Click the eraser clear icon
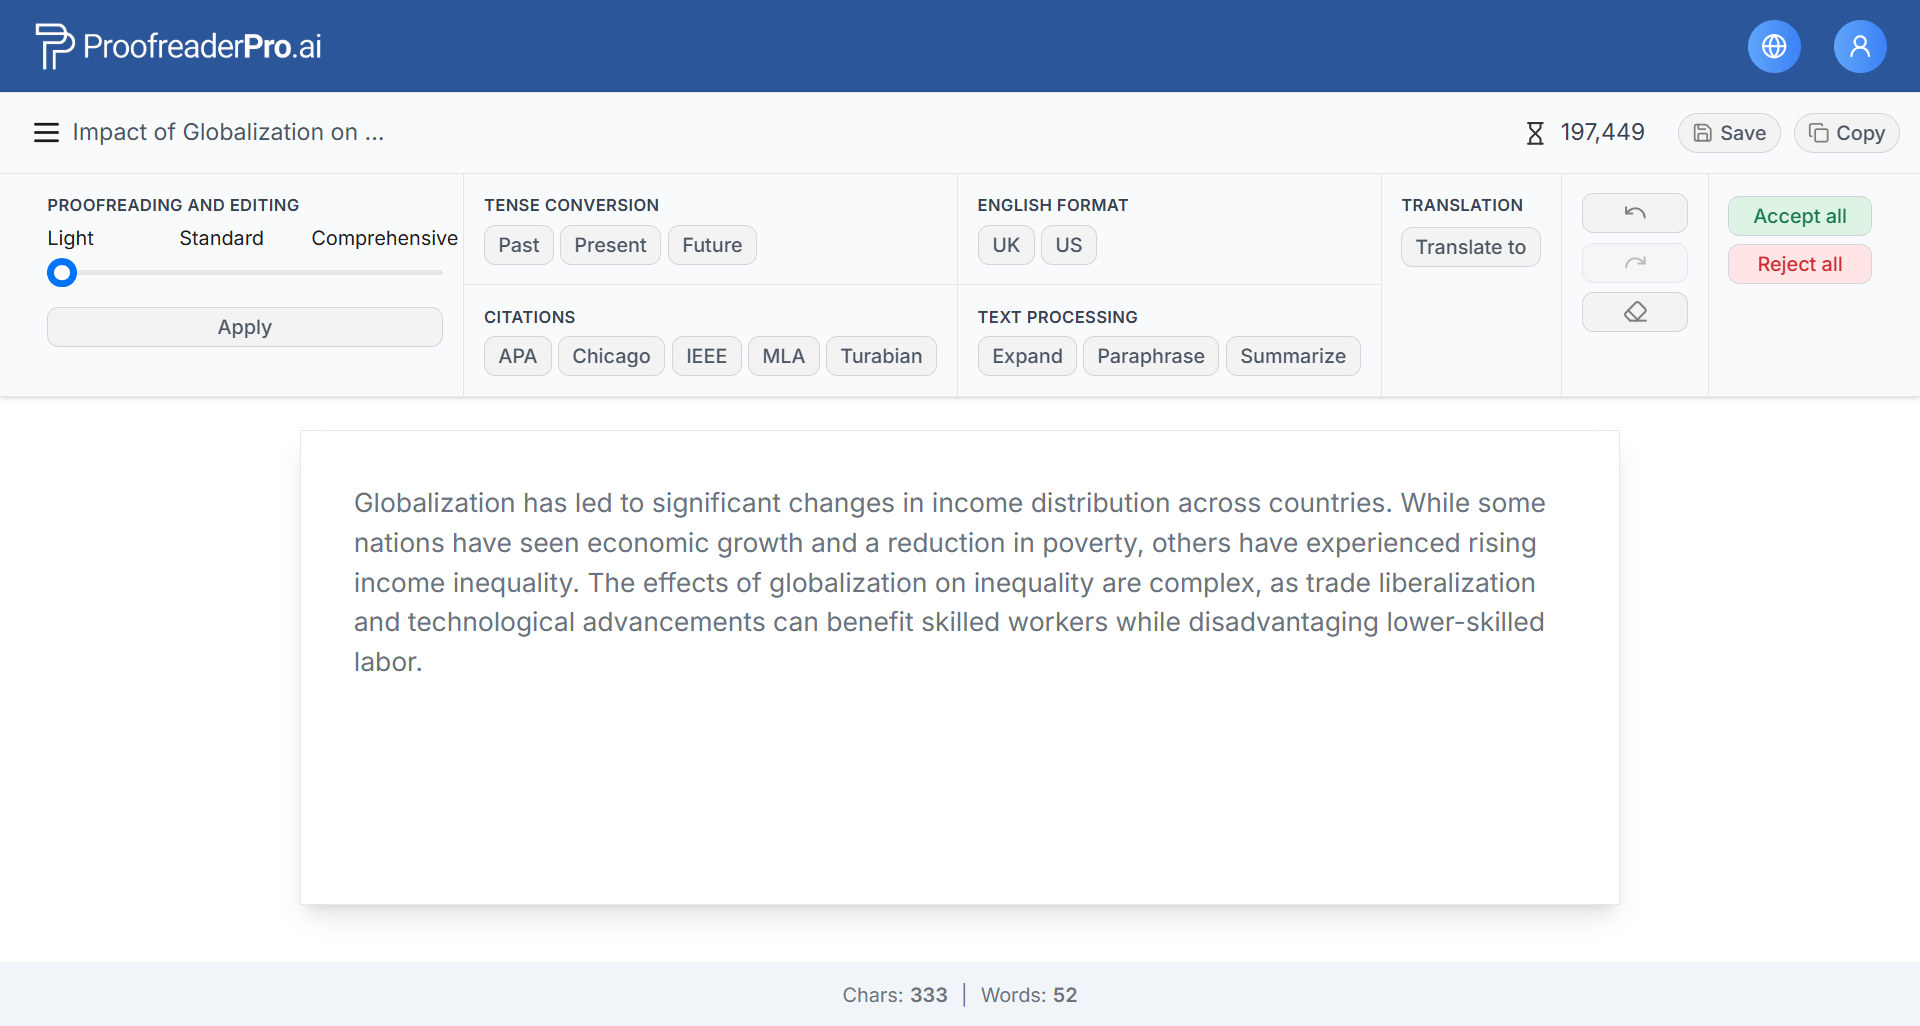This screenshot has width=1920, height=1026. pos(1634,312)
